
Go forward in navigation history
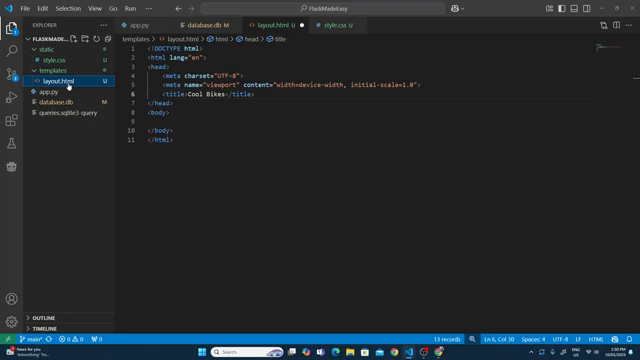(x=191, y=8)
